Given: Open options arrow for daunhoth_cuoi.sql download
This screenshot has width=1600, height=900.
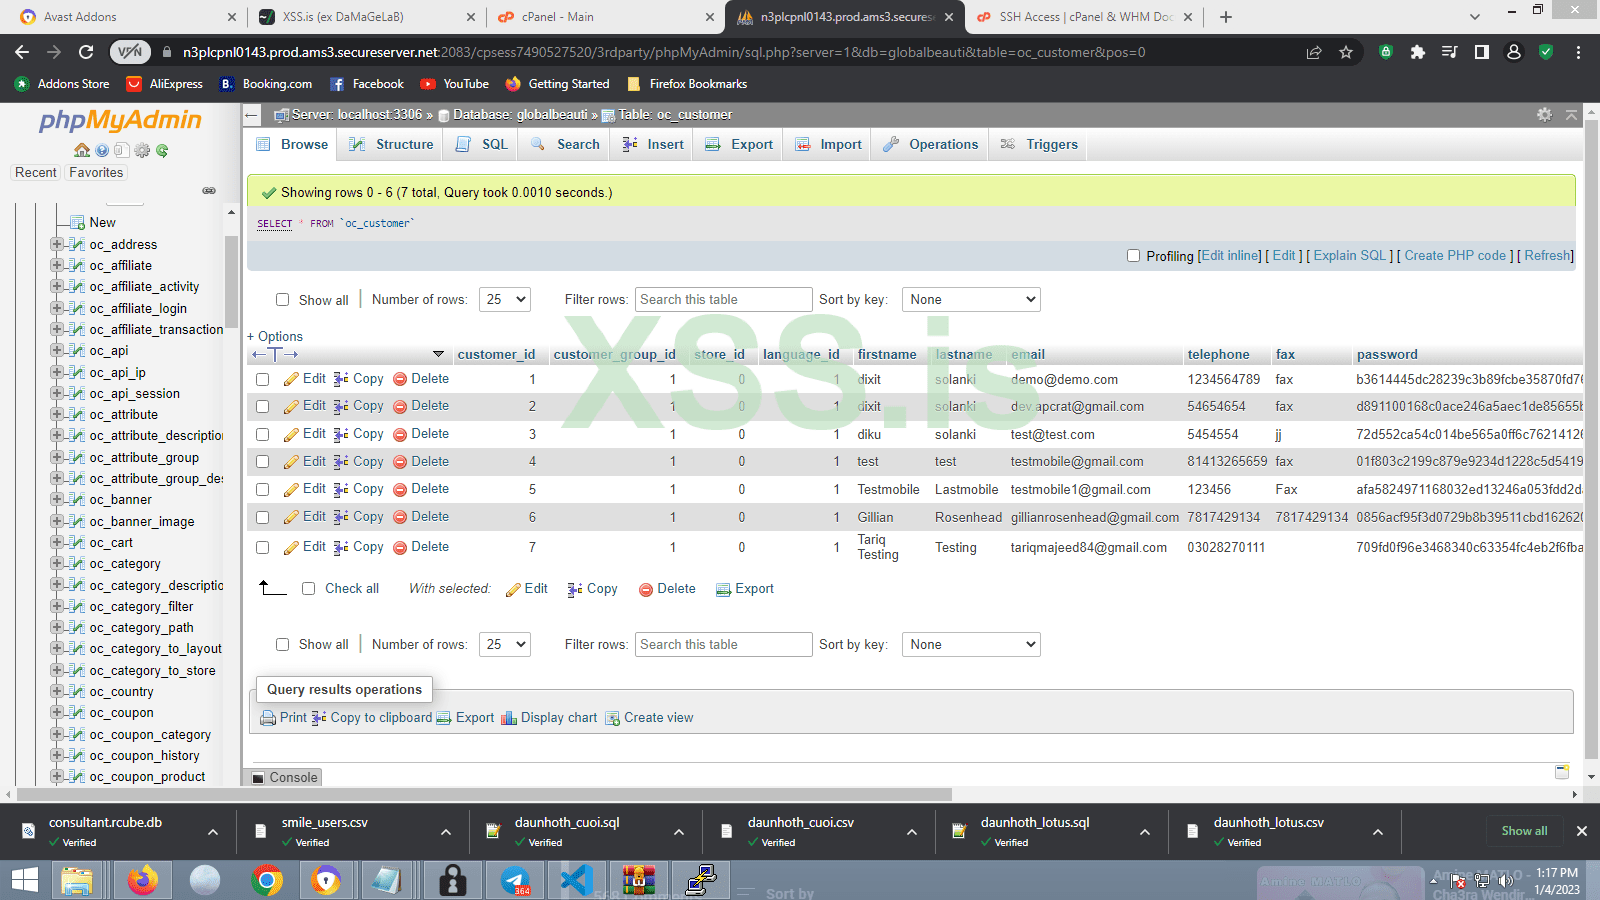Looking at the screenshot, I should [x=679, y=832].
